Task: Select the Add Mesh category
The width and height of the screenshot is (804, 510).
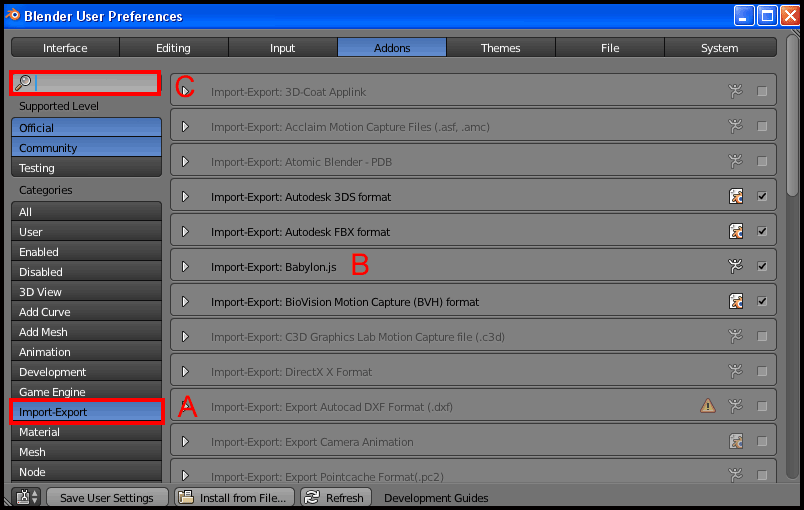Action: click(86, 332)
